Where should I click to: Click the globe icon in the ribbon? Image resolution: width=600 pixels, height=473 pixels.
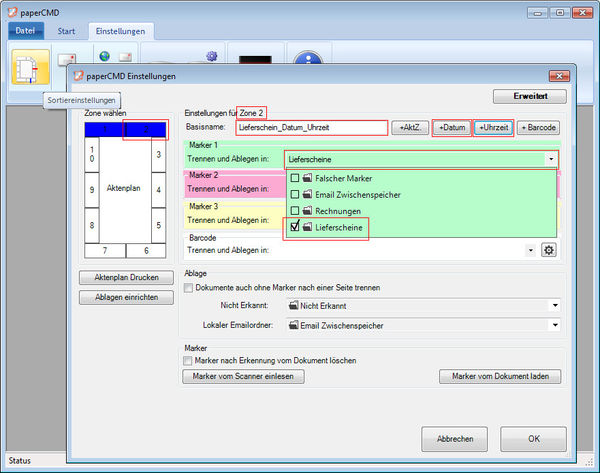[104, 57]
